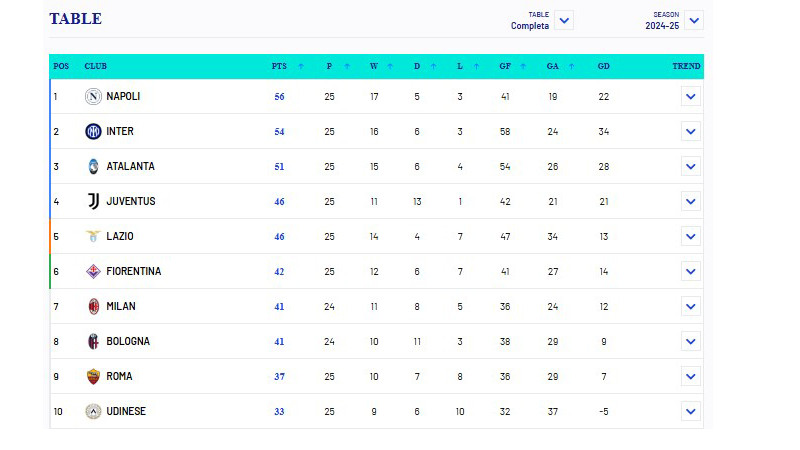Sort table by GF arrow
This screenshot has width=800, height=450.
click(523, 66)
